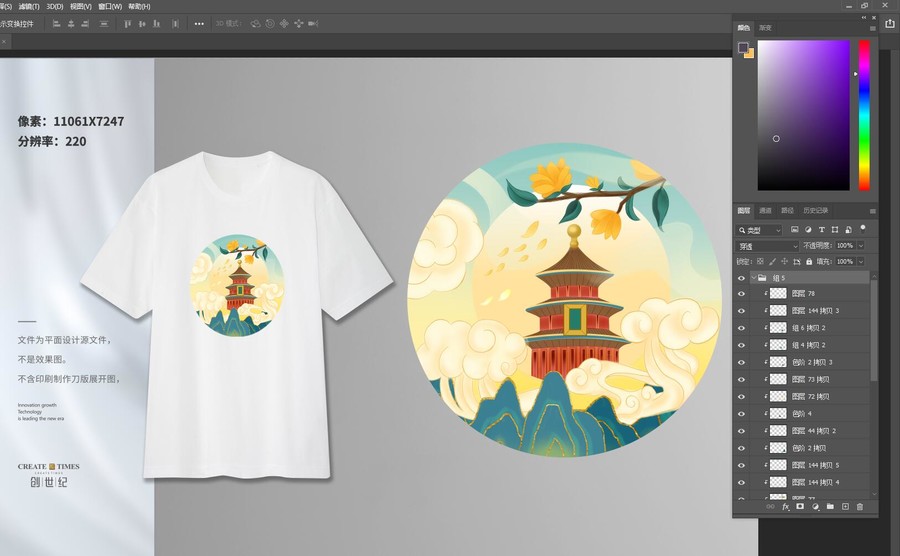The image size is (900, 556).
Task: Toggle visibility of 图层 144 拷贝 3
Action: tap(742, 310)
